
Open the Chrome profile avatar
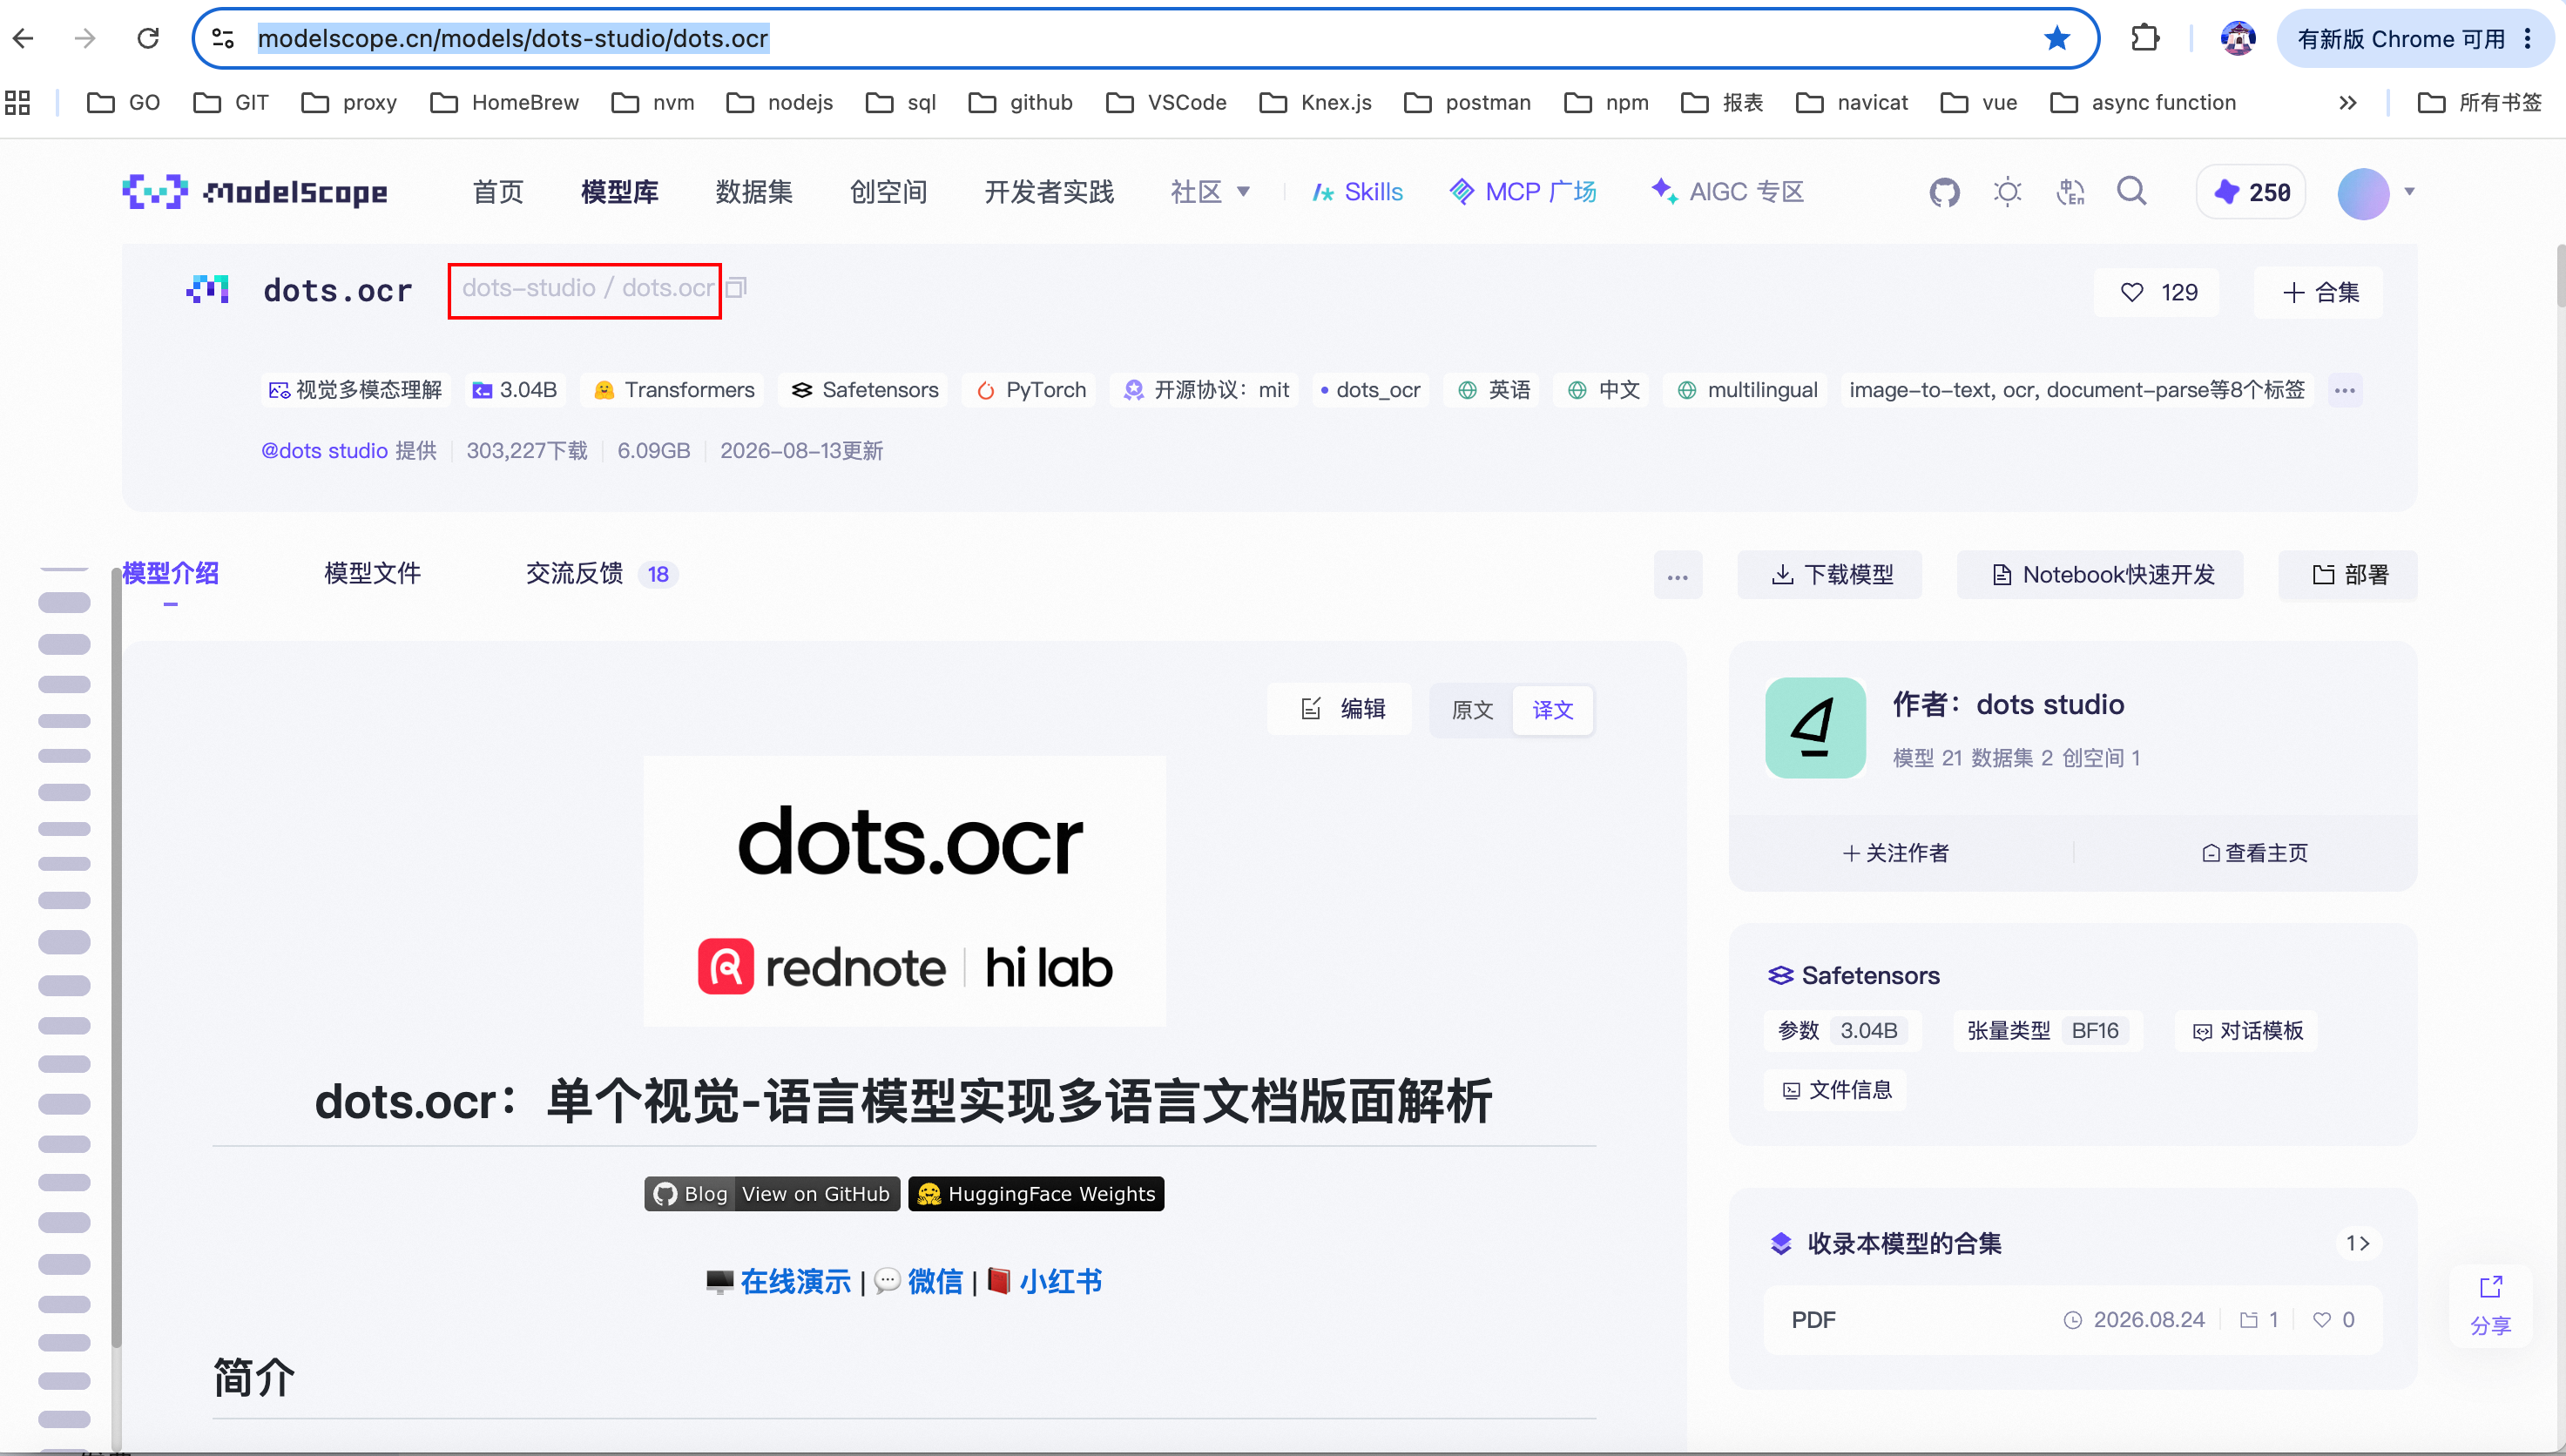2237,39
